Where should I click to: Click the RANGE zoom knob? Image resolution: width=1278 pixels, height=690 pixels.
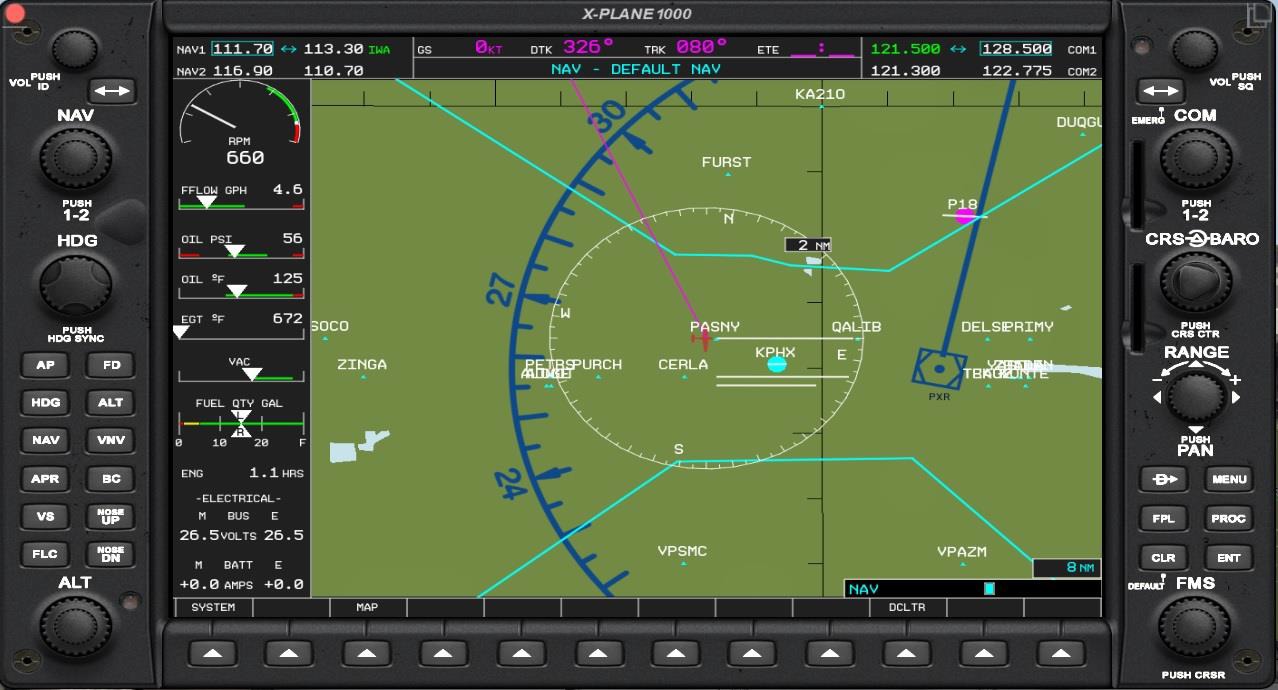1196,397
